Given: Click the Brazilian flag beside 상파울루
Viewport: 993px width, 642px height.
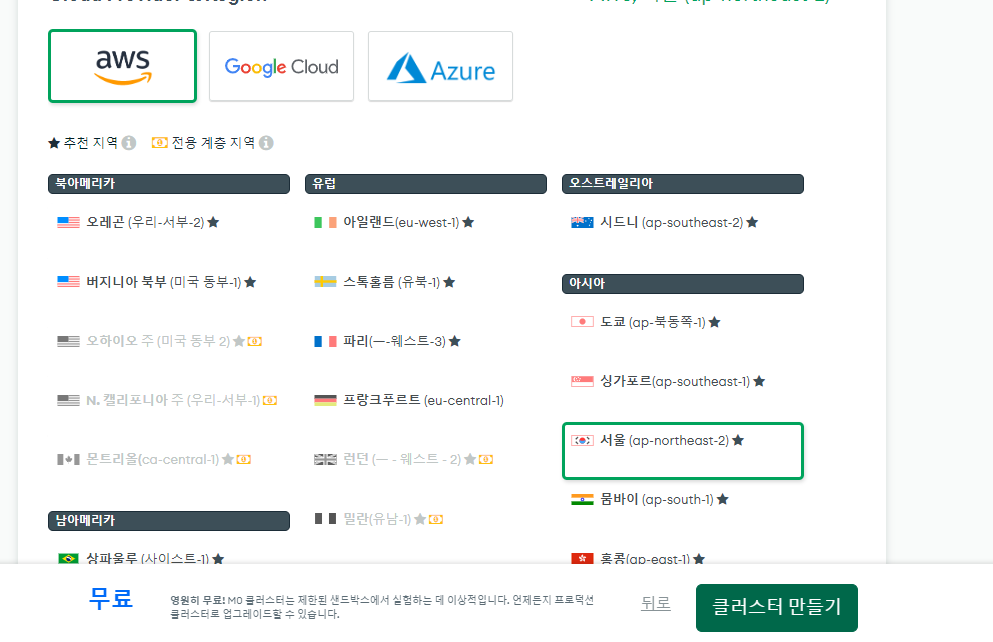Looking at the screenshot, I should pyautogui.click(x=68, y=558).
